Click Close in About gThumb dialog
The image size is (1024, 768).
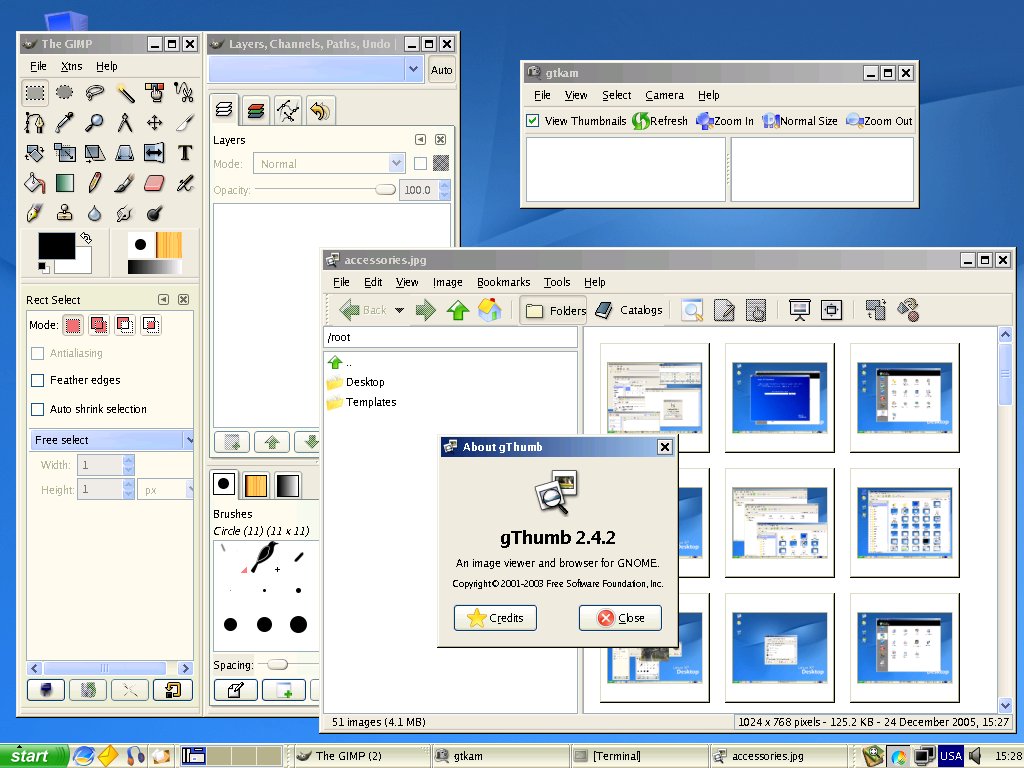tap(620, 618)
